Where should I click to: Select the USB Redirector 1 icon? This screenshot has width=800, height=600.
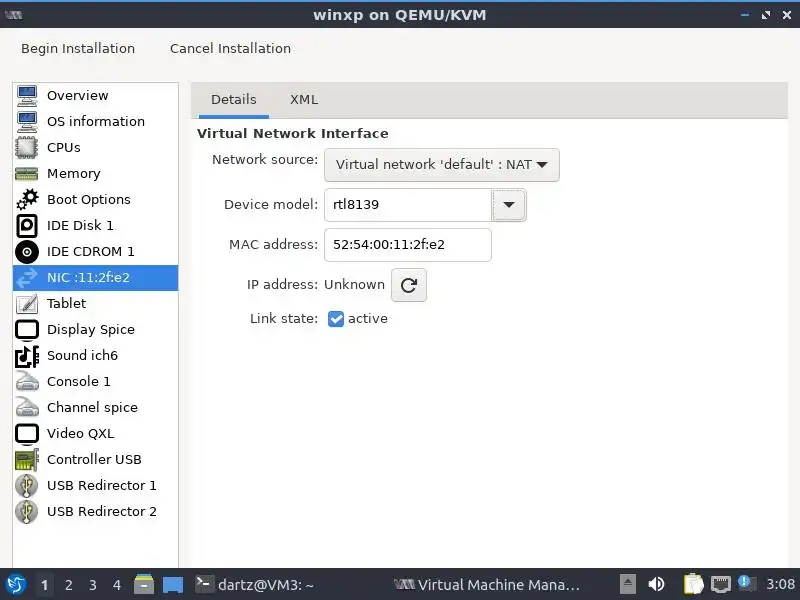[x=27, y=486]
